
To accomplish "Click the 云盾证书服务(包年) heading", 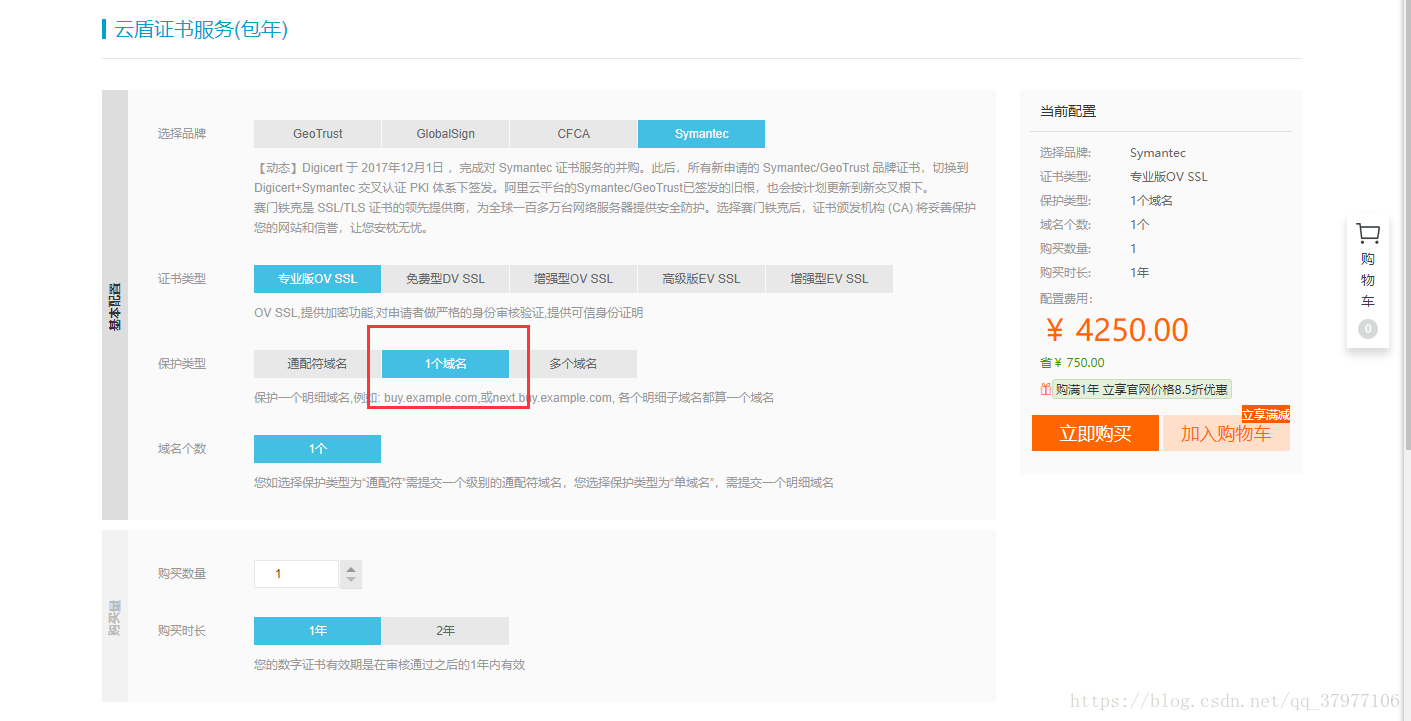I will click(201, 29).
